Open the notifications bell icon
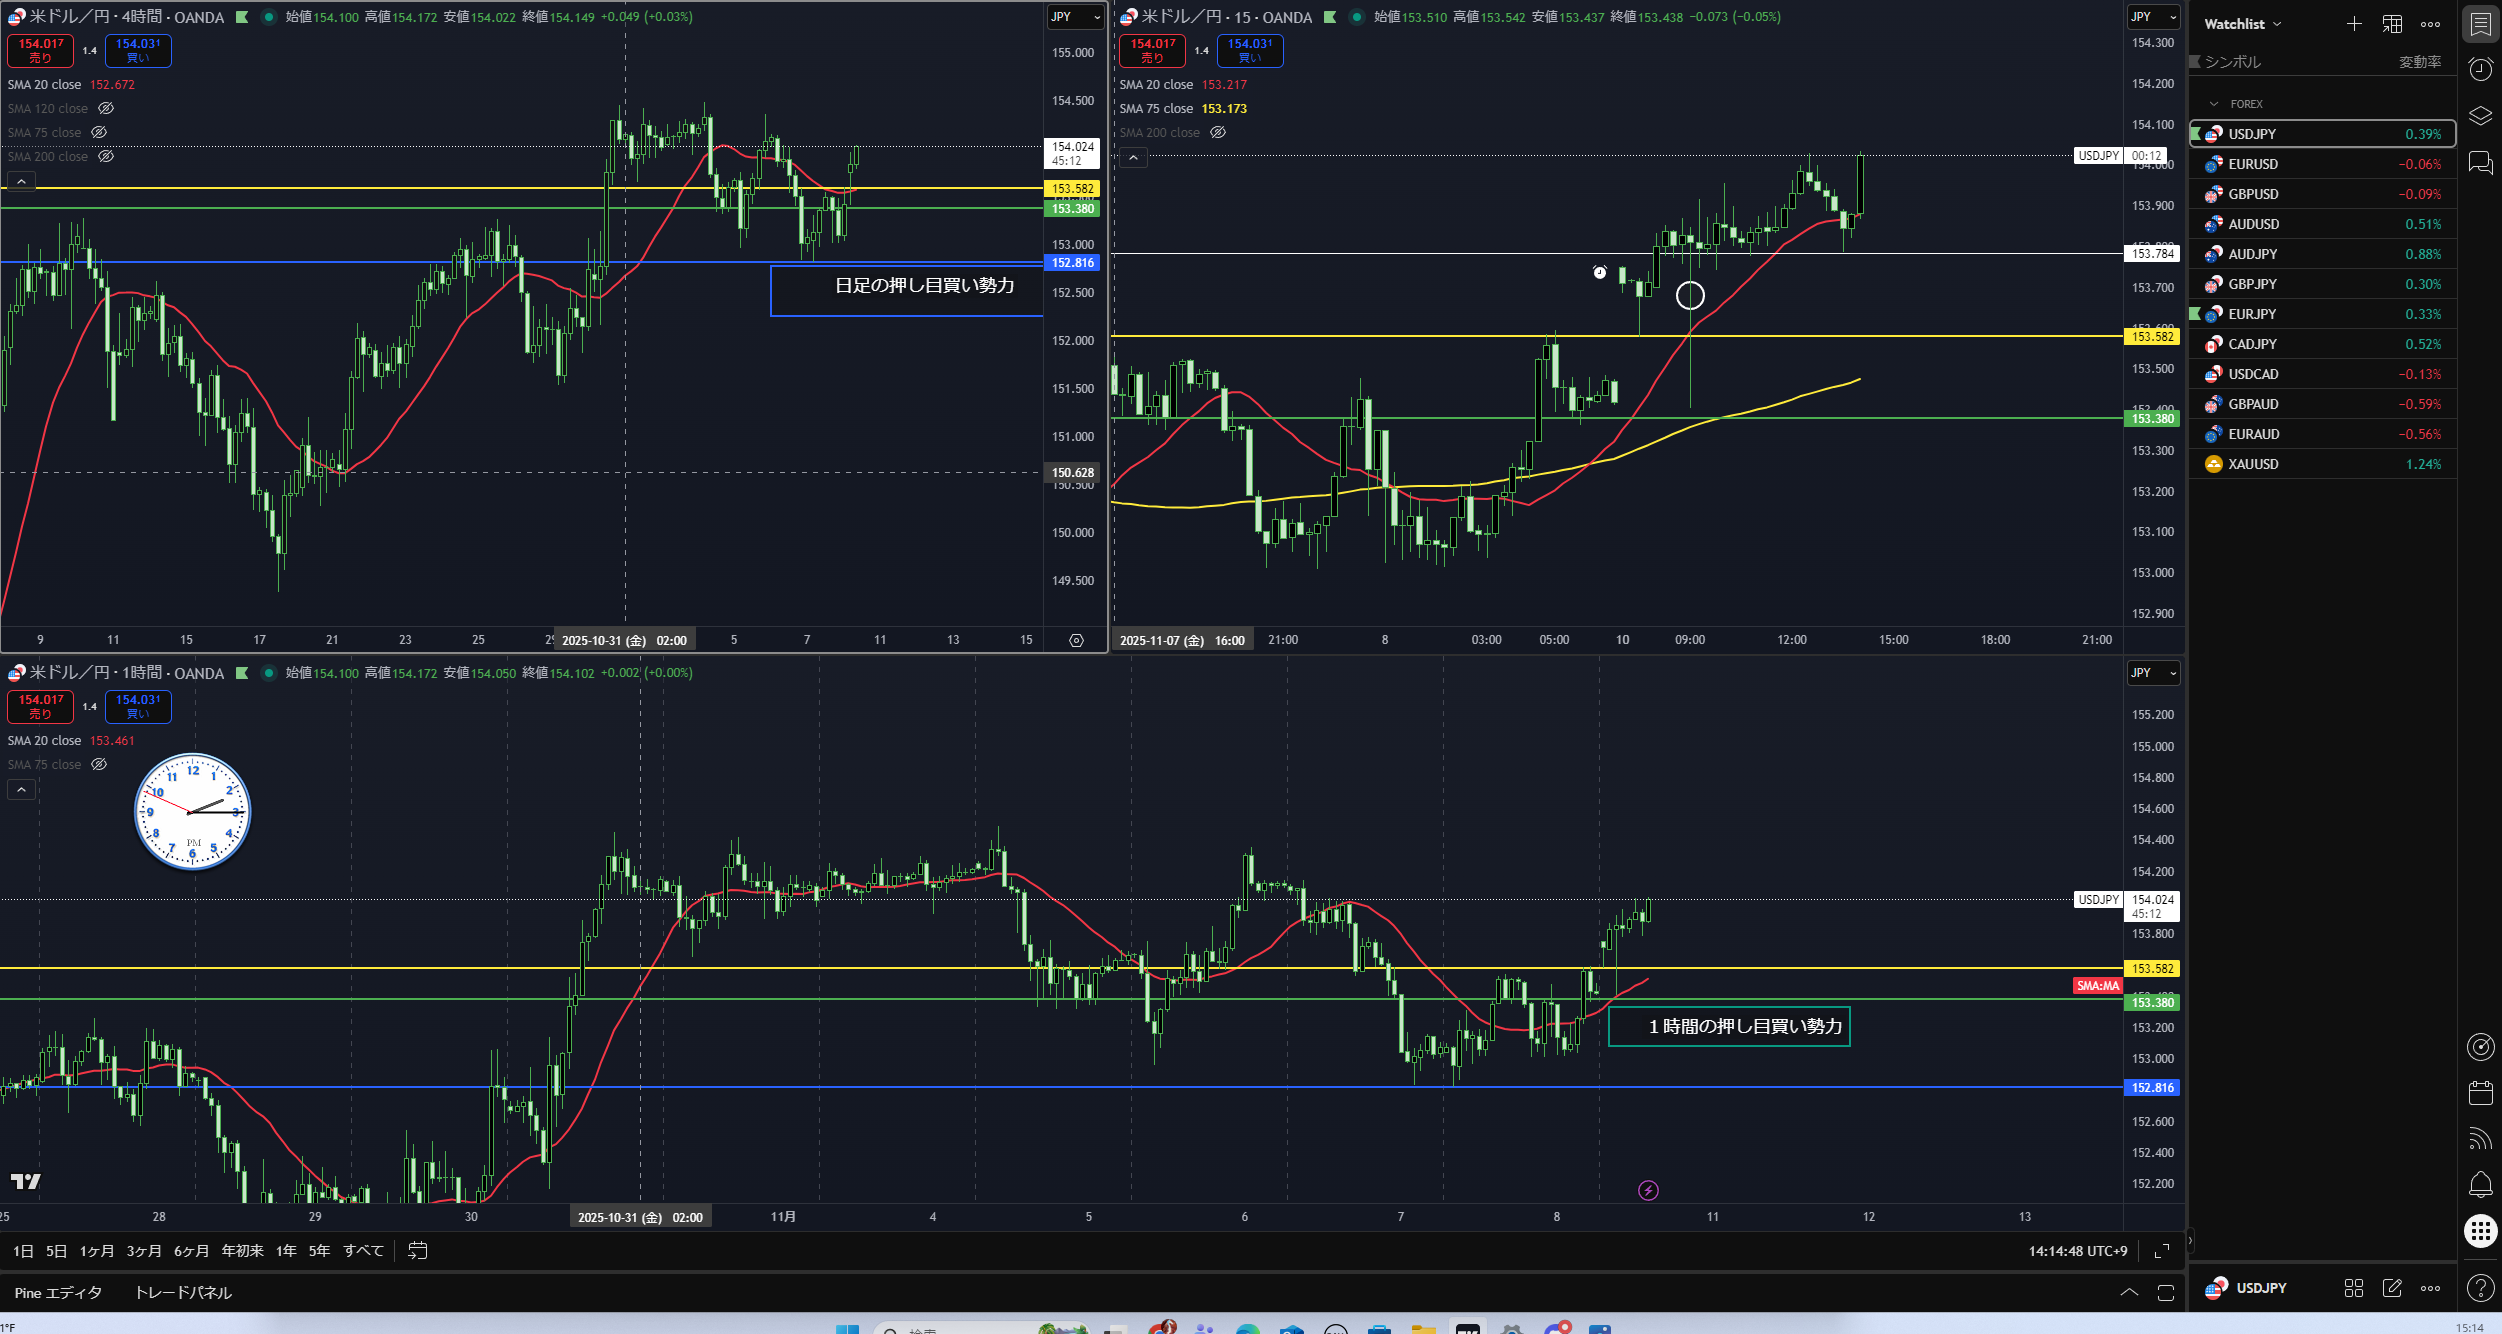The image size is (2502, 1334). (x=2480, y=1185)
